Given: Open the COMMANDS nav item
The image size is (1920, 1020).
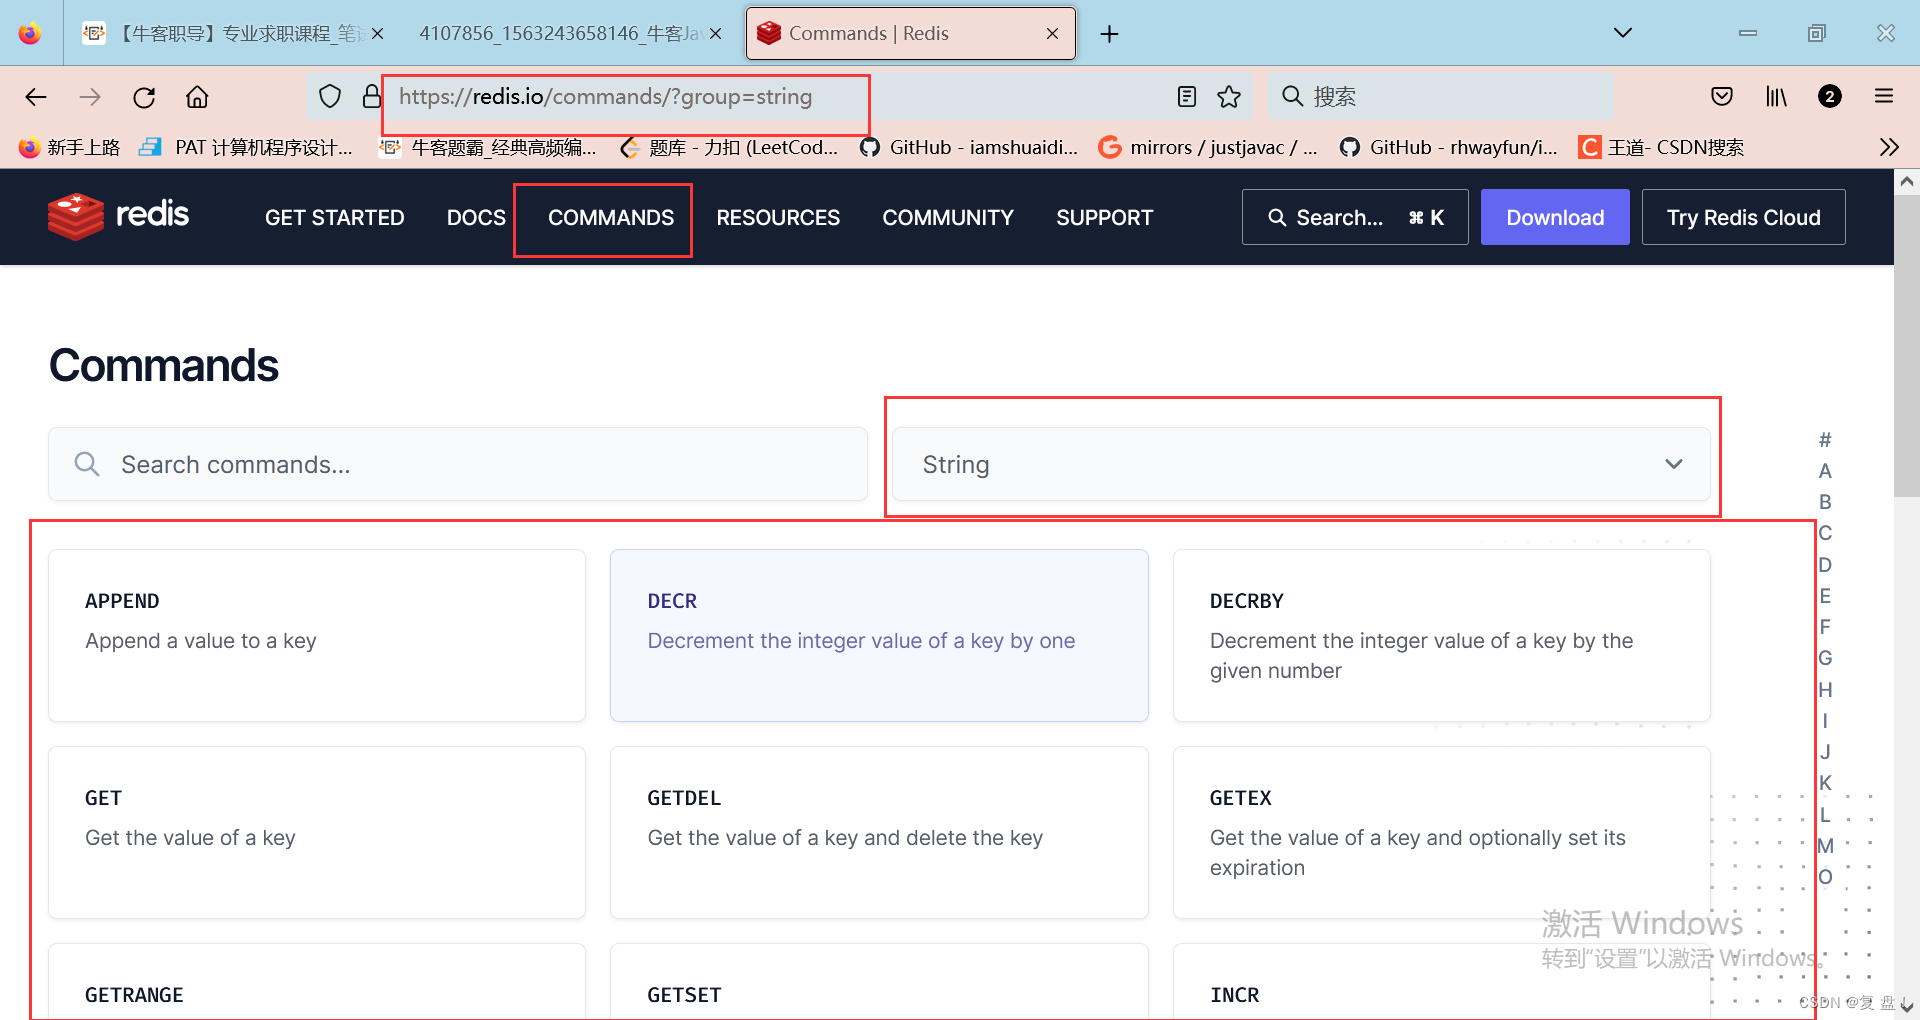Looking at the screenshot, I should tap(611, 217).
